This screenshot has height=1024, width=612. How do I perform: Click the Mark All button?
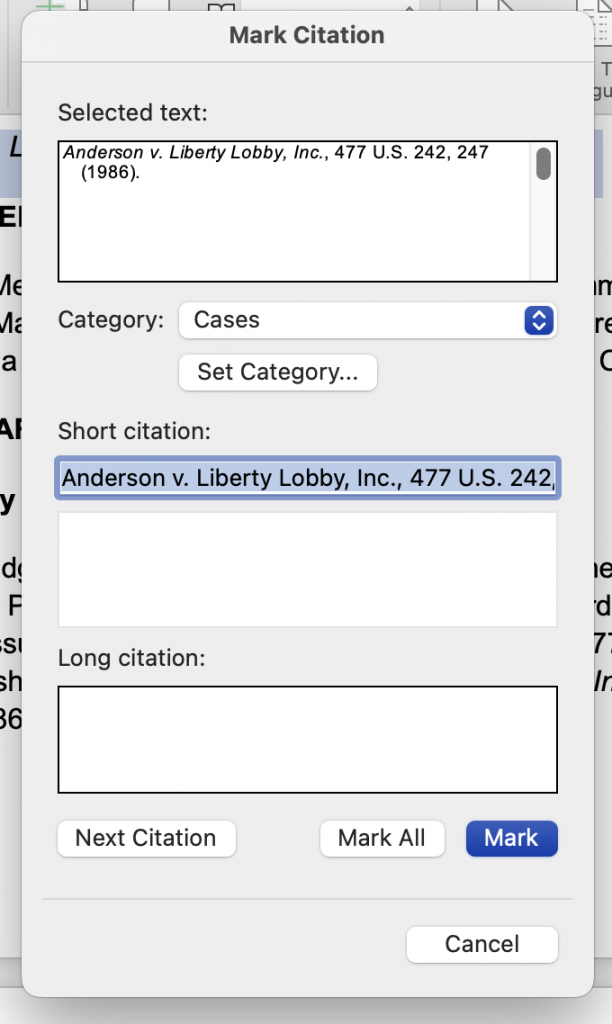click(382, 838)
